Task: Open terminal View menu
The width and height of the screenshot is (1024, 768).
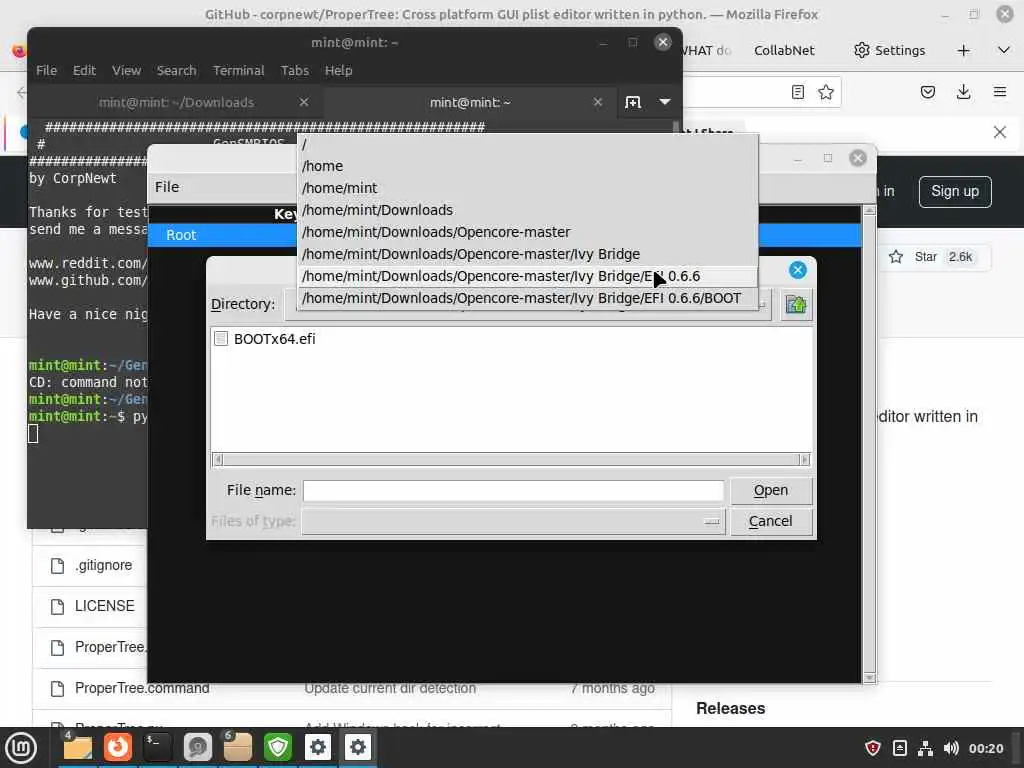Action: (126, 71)
